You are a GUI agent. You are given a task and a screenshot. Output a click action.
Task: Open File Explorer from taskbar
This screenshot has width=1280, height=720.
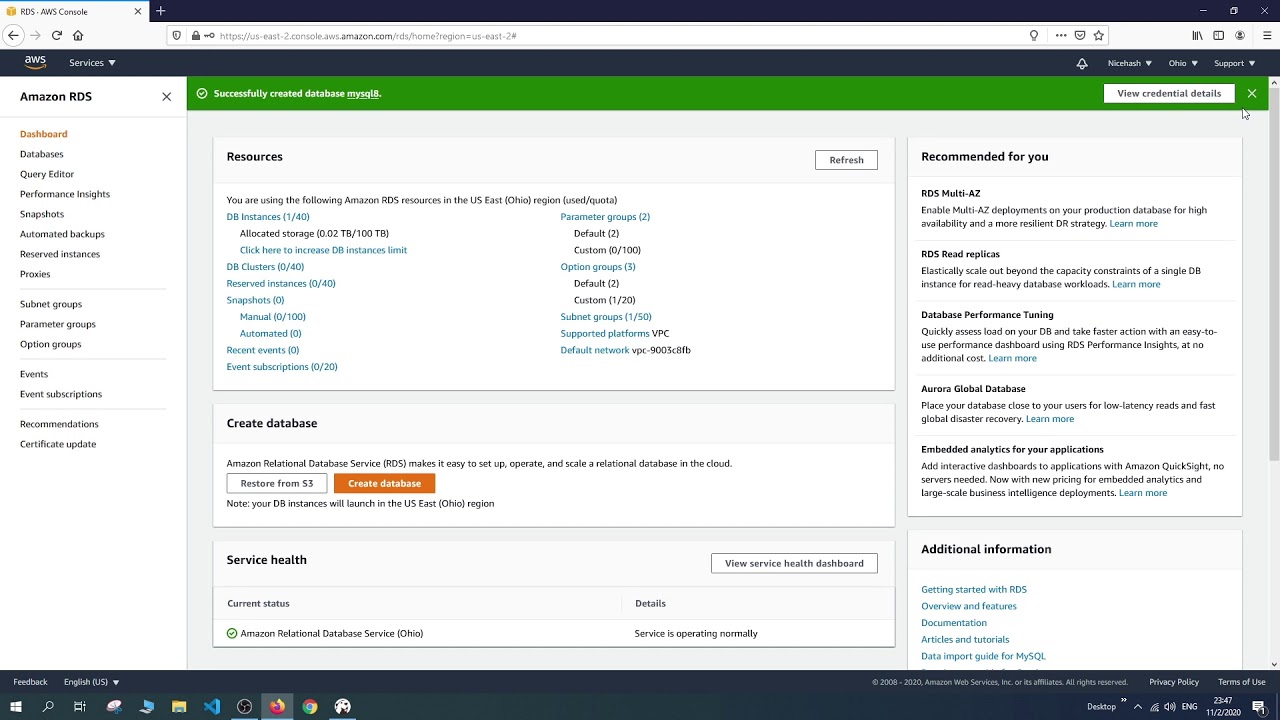coord(179,706)
